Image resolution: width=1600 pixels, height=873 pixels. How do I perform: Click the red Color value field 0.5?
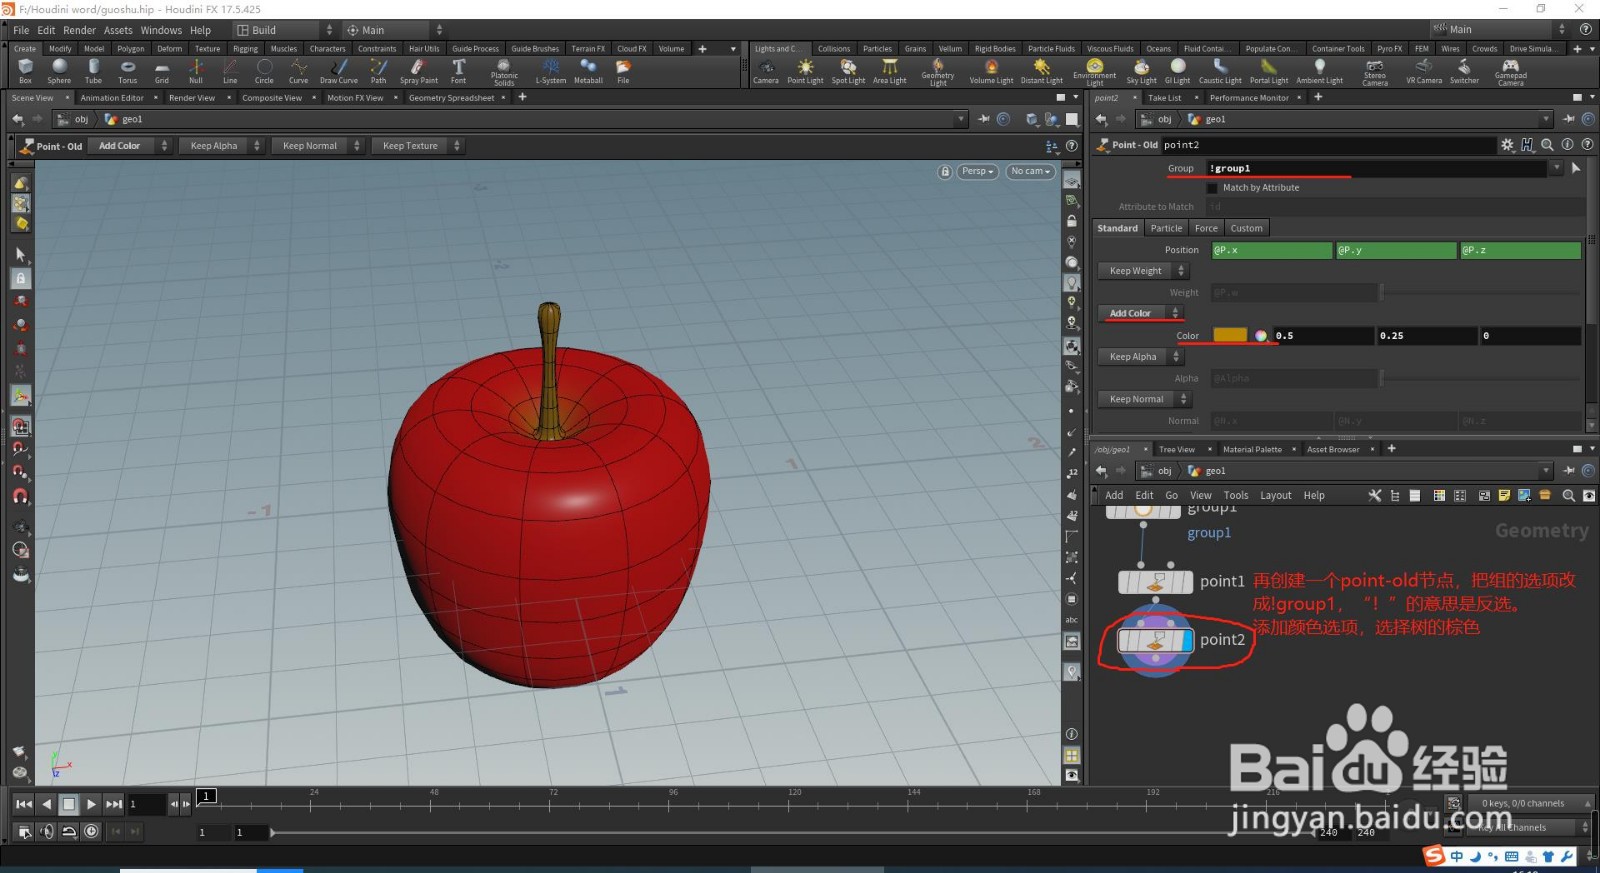[x=1323, y=336]
